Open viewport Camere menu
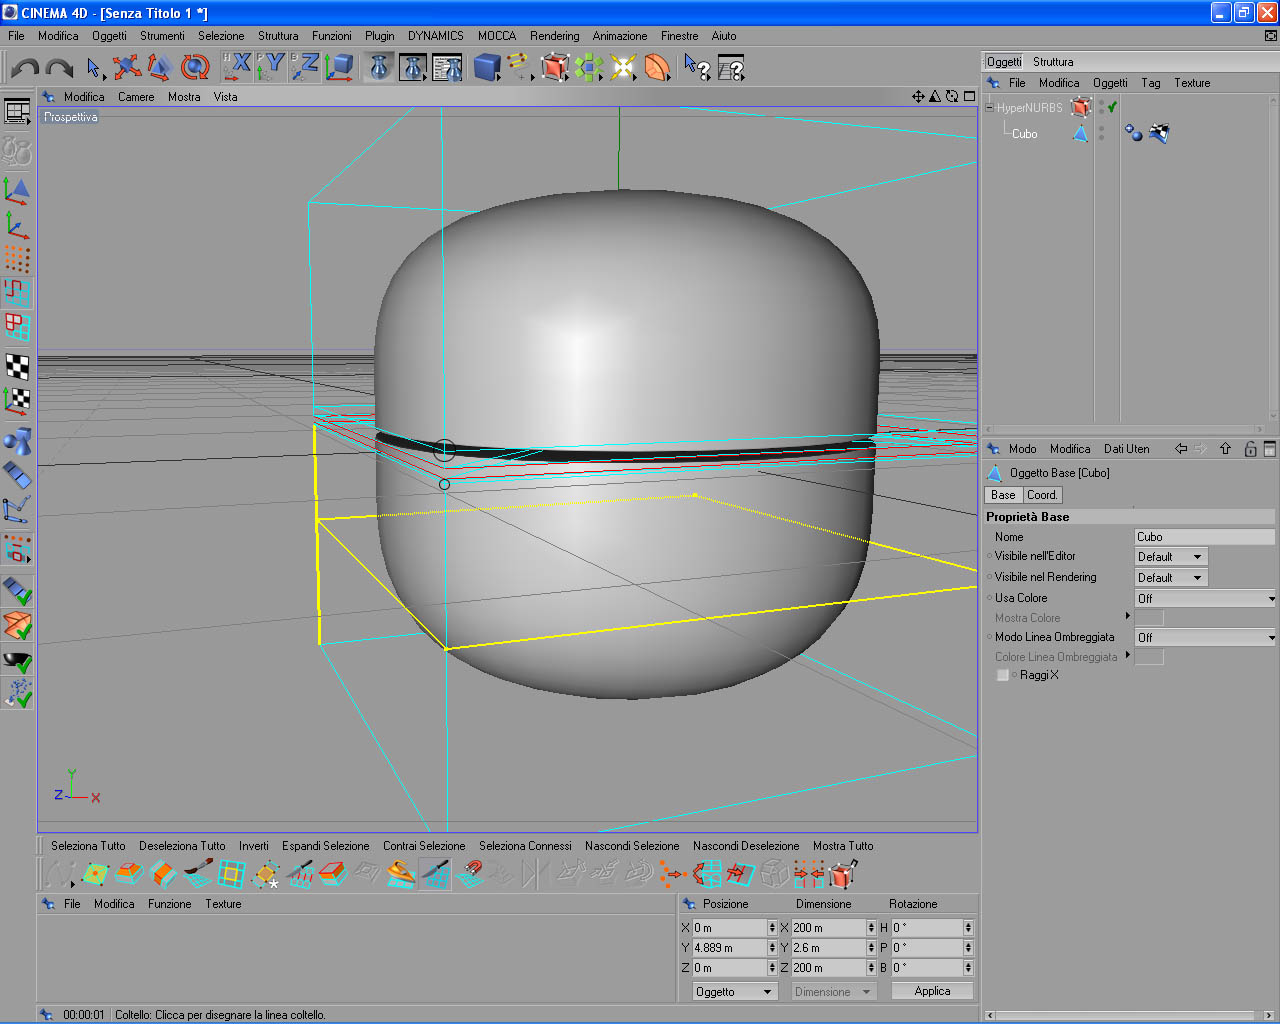Viewport: 1280px width, 1024px height. 136,97
